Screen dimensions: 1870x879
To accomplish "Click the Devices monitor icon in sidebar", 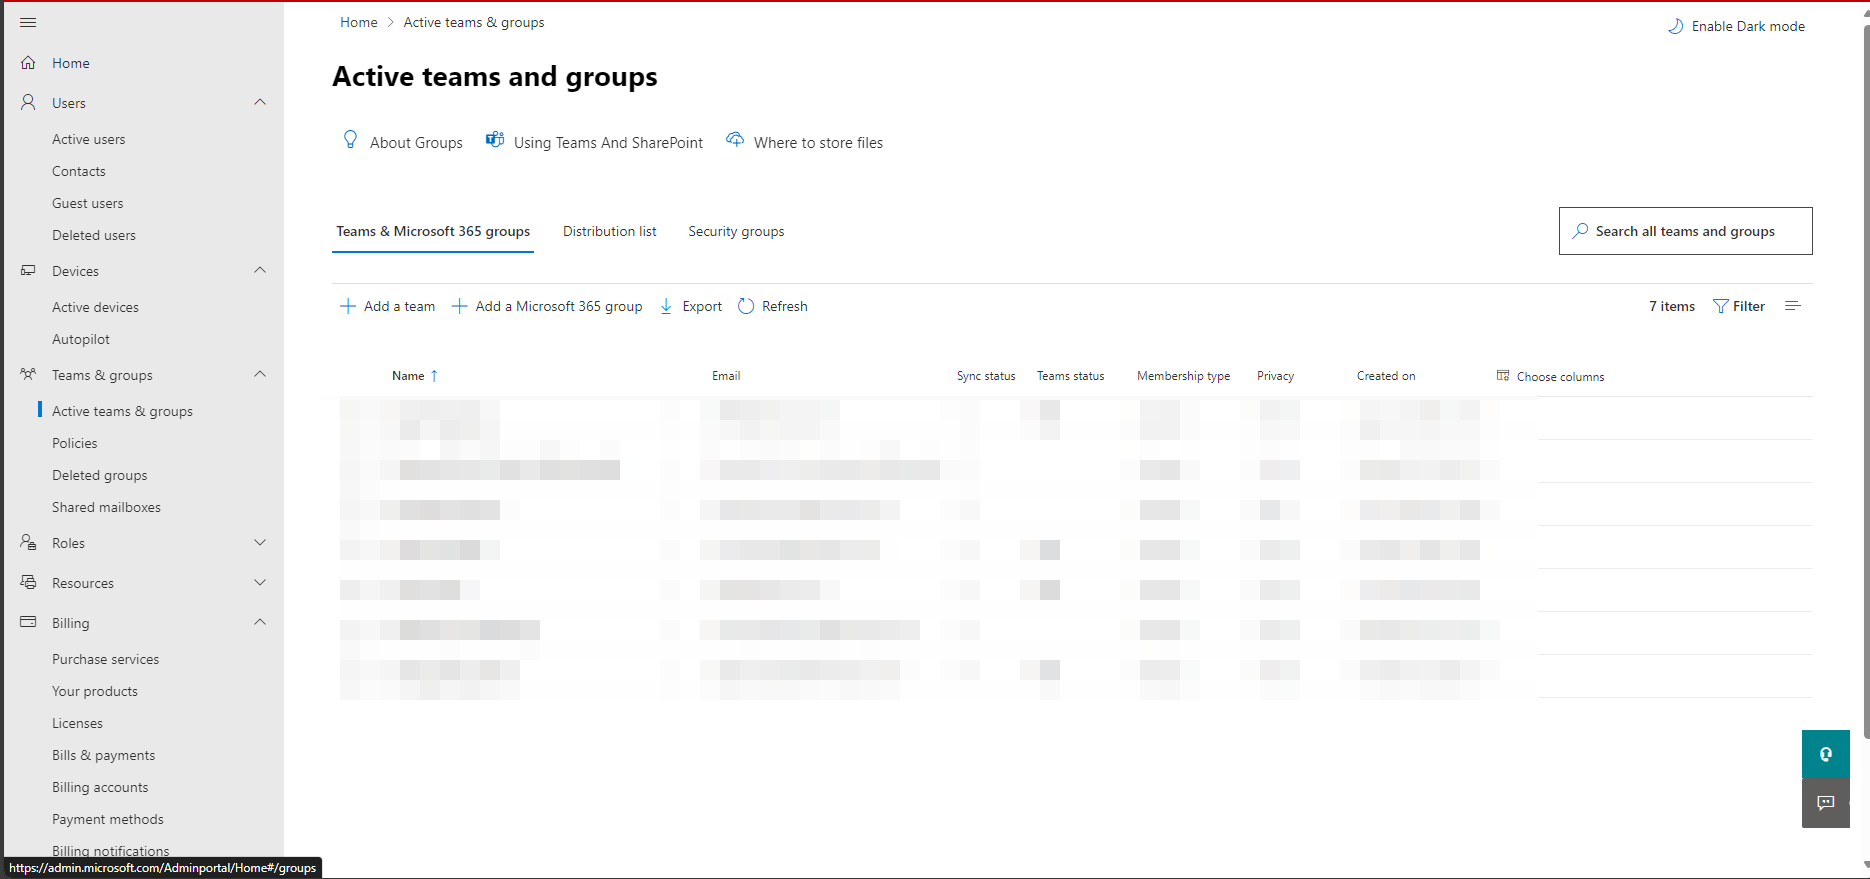I will pyautogui.click(x=28, y=271).
